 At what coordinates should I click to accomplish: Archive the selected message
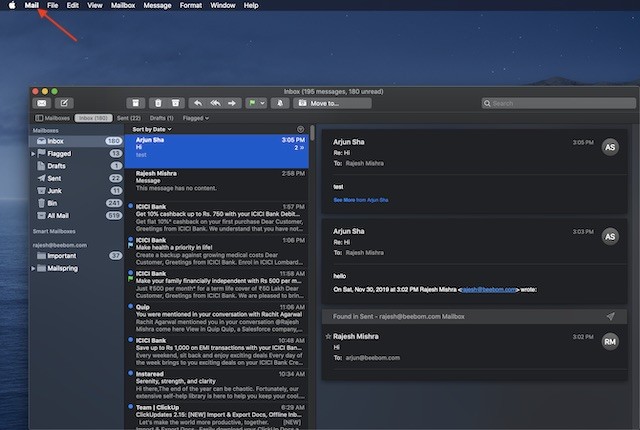[x=136, y=103]
